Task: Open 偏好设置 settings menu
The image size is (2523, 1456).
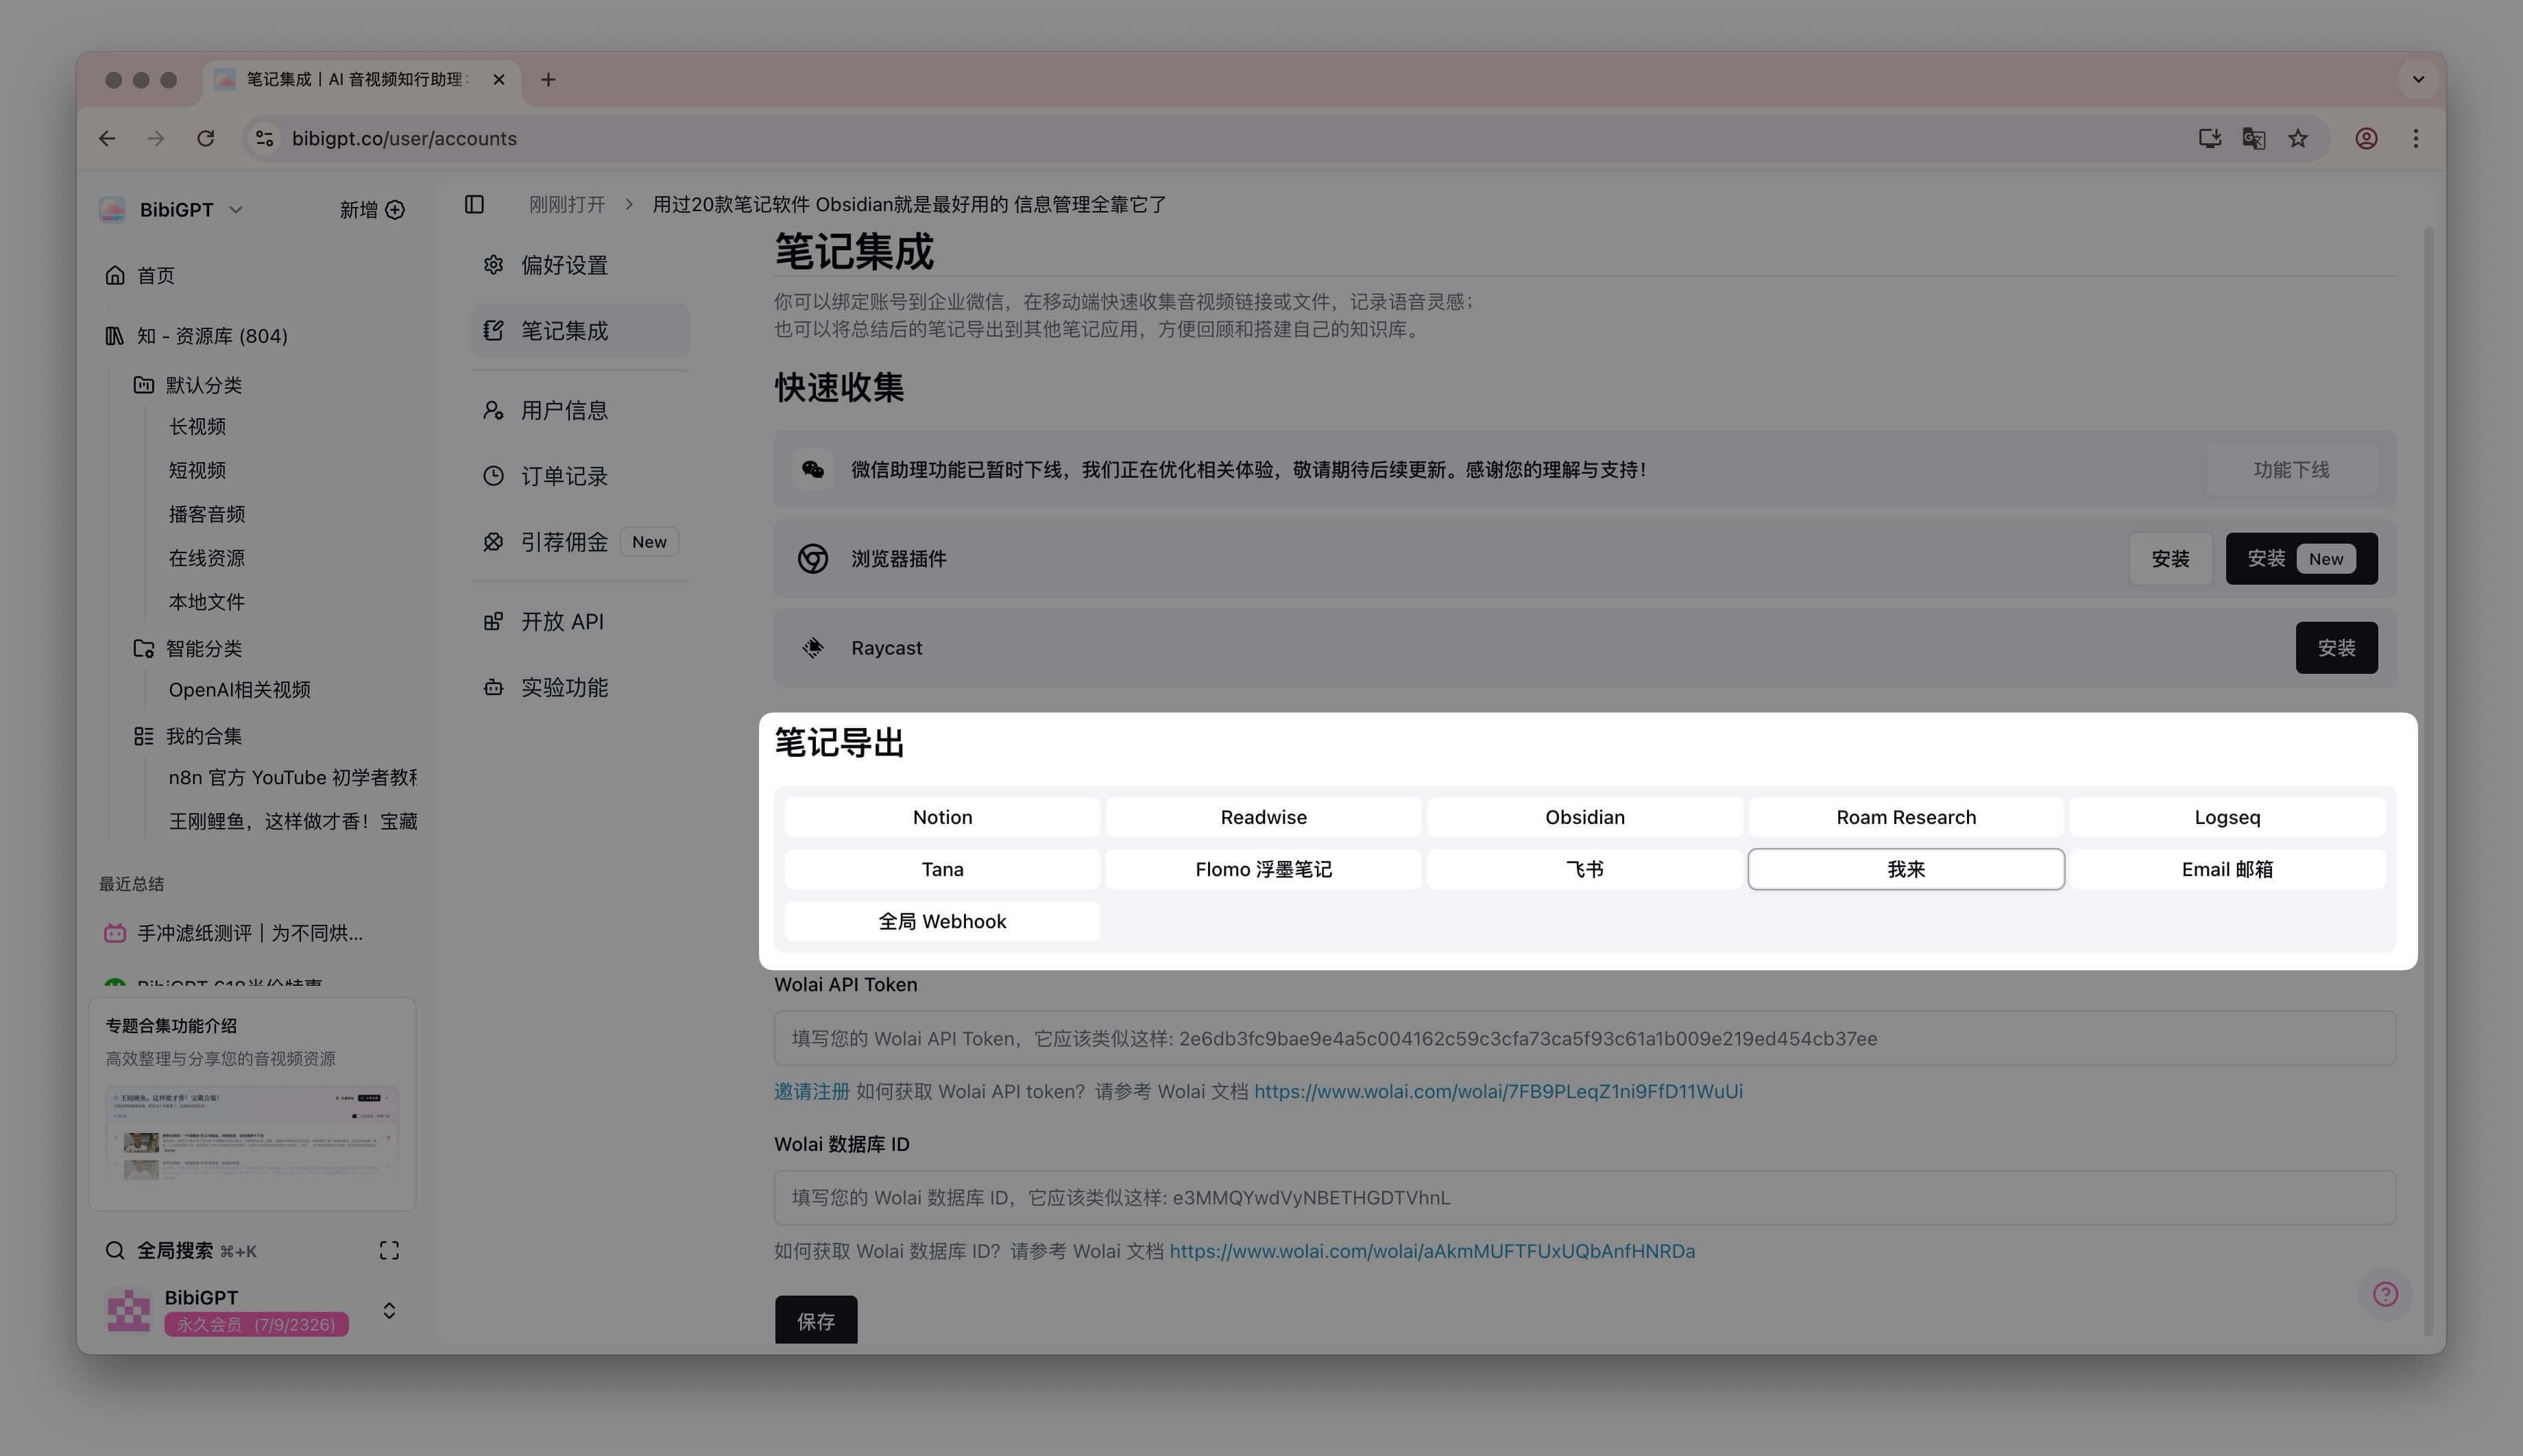Action: (564, 265)
